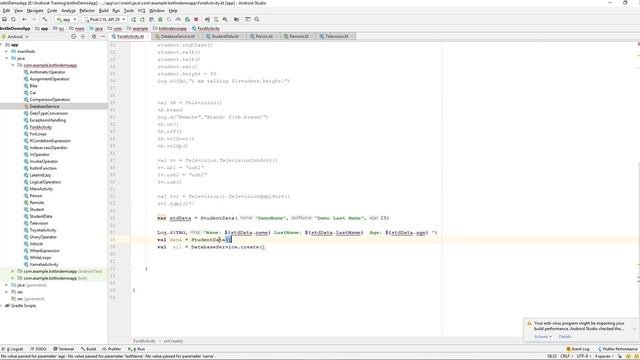Open the Build menu
Screen dimensions: 640x360
point(104,11)
